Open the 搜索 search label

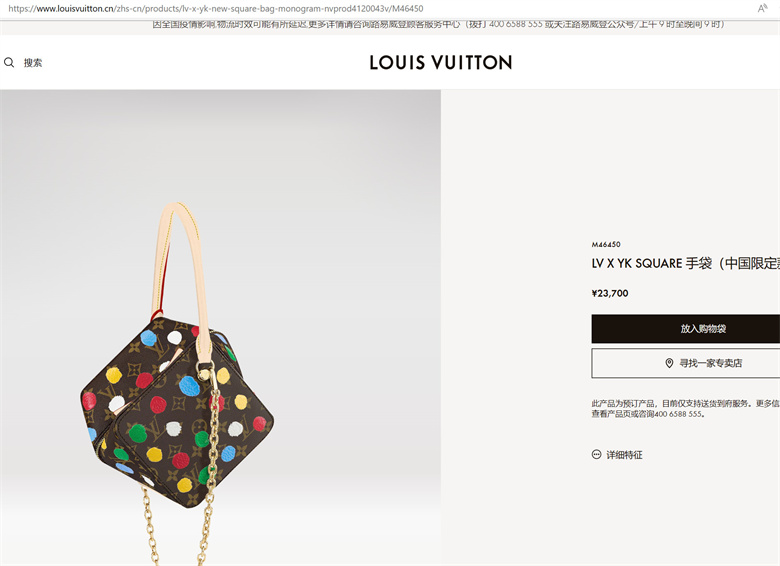[x=33, y=63]
